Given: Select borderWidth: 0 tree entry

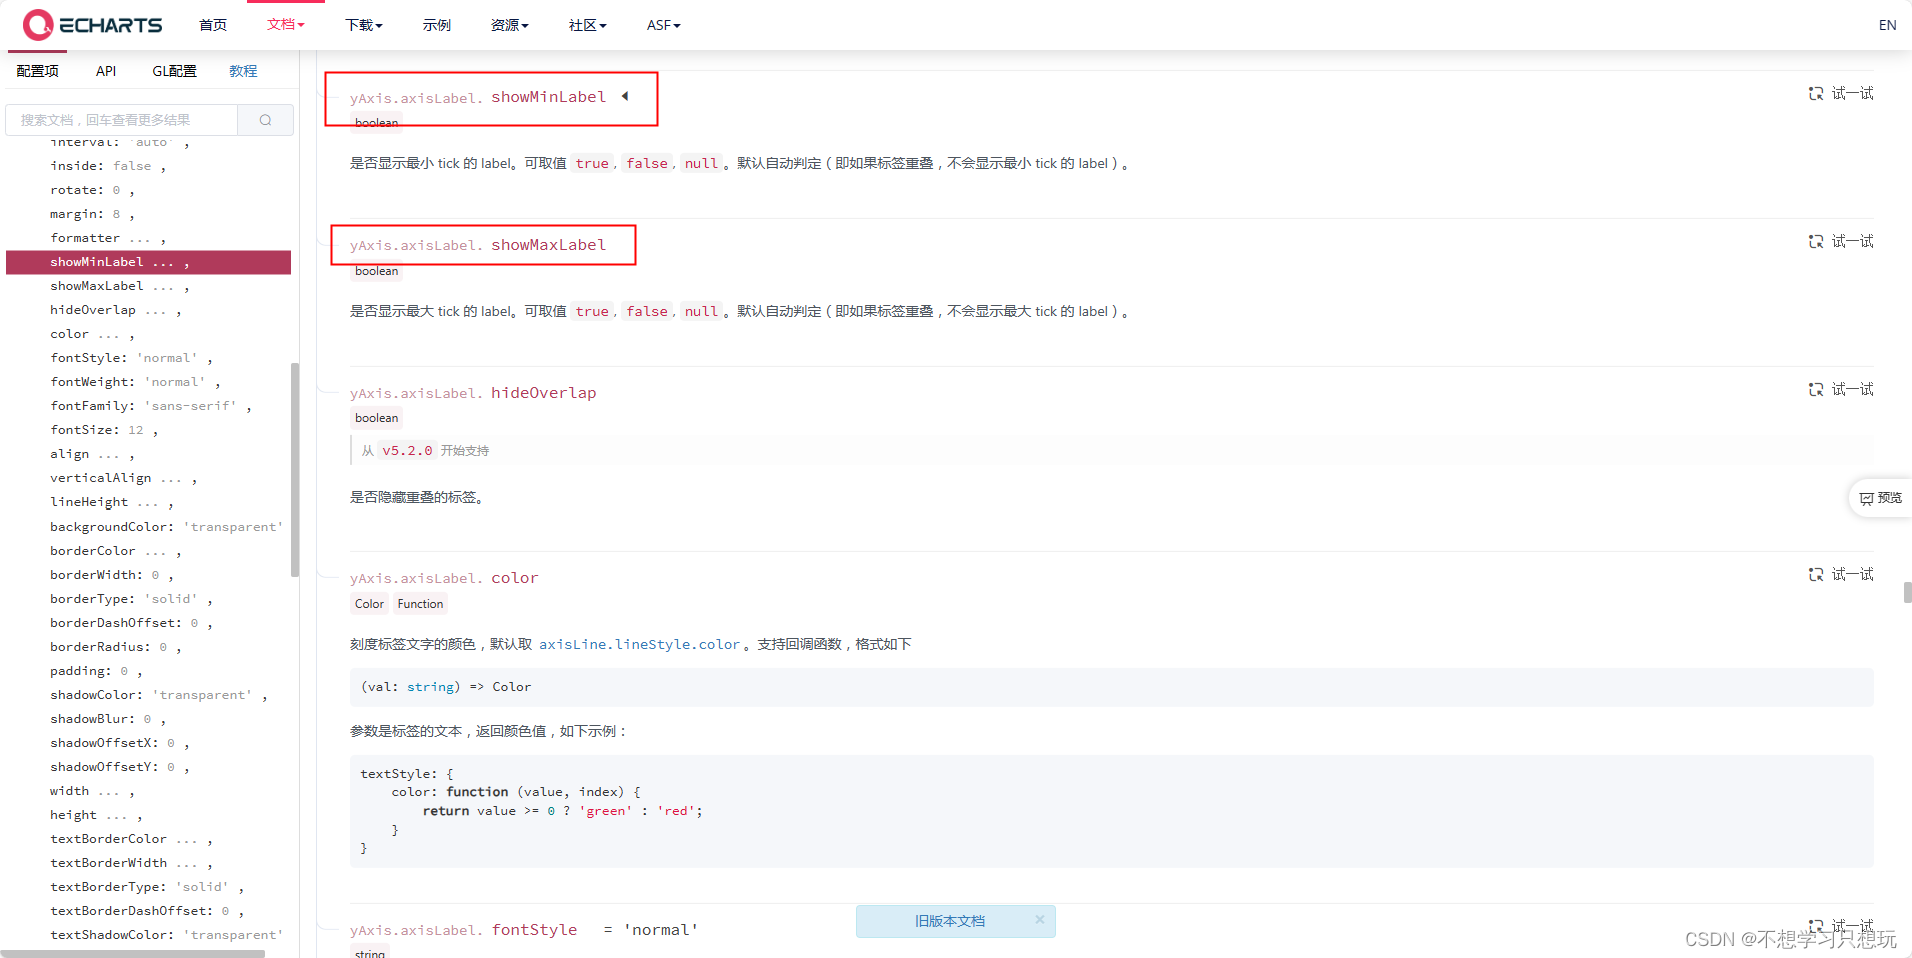Looking at the screenshot, I should coord(112,575).
